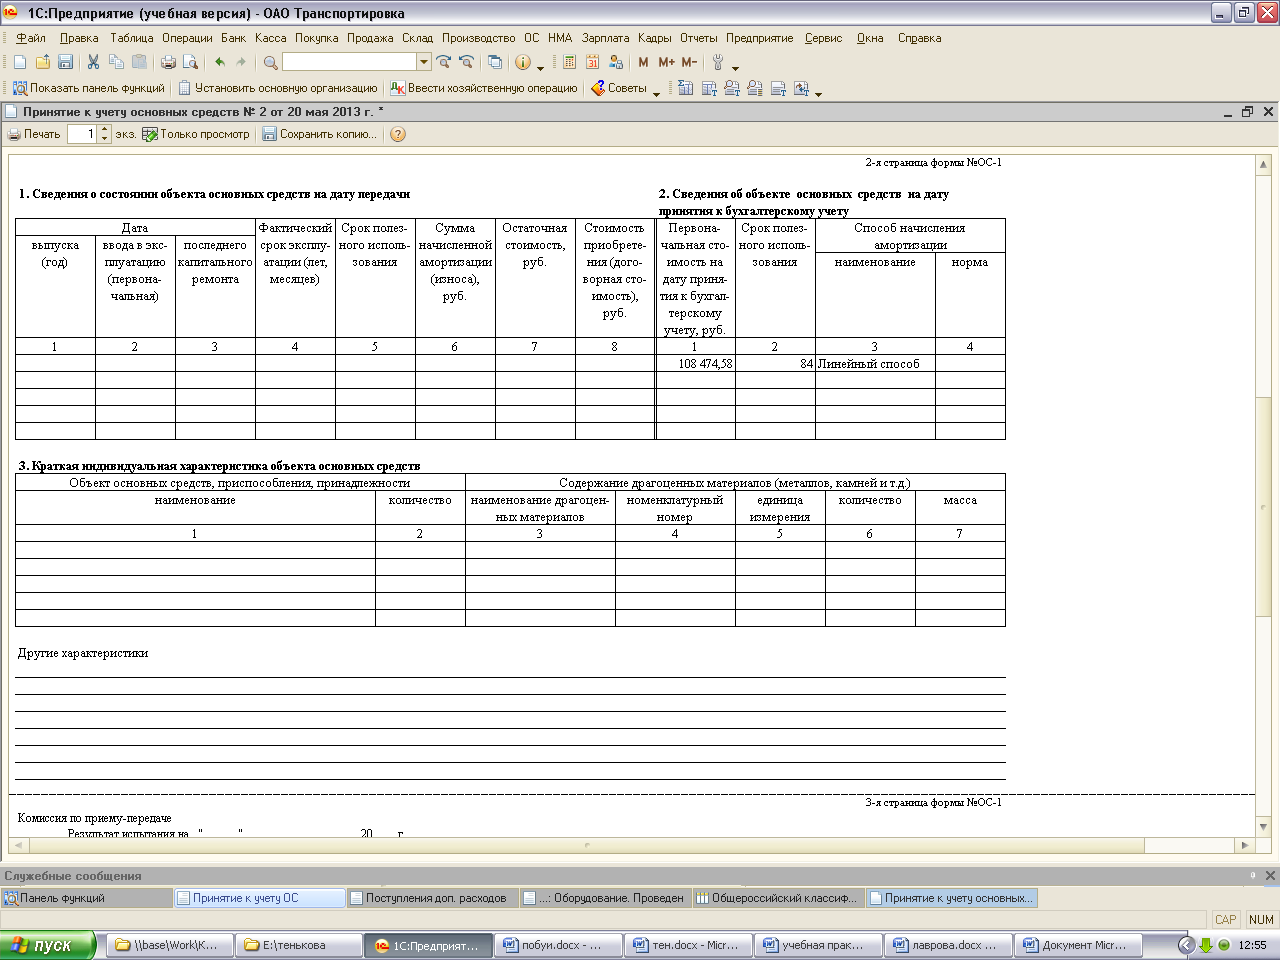Image resolution: width=1280 pixels, height=960 pixels.
Task: Click the Советы button
Action: pos(619,88)
